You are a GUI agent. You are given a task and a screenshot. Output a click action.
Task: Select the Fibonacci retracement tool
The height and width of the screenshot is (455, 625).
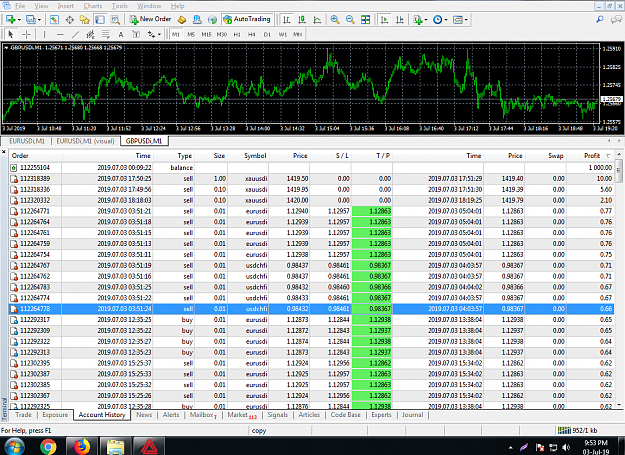(x=106, y=35)
